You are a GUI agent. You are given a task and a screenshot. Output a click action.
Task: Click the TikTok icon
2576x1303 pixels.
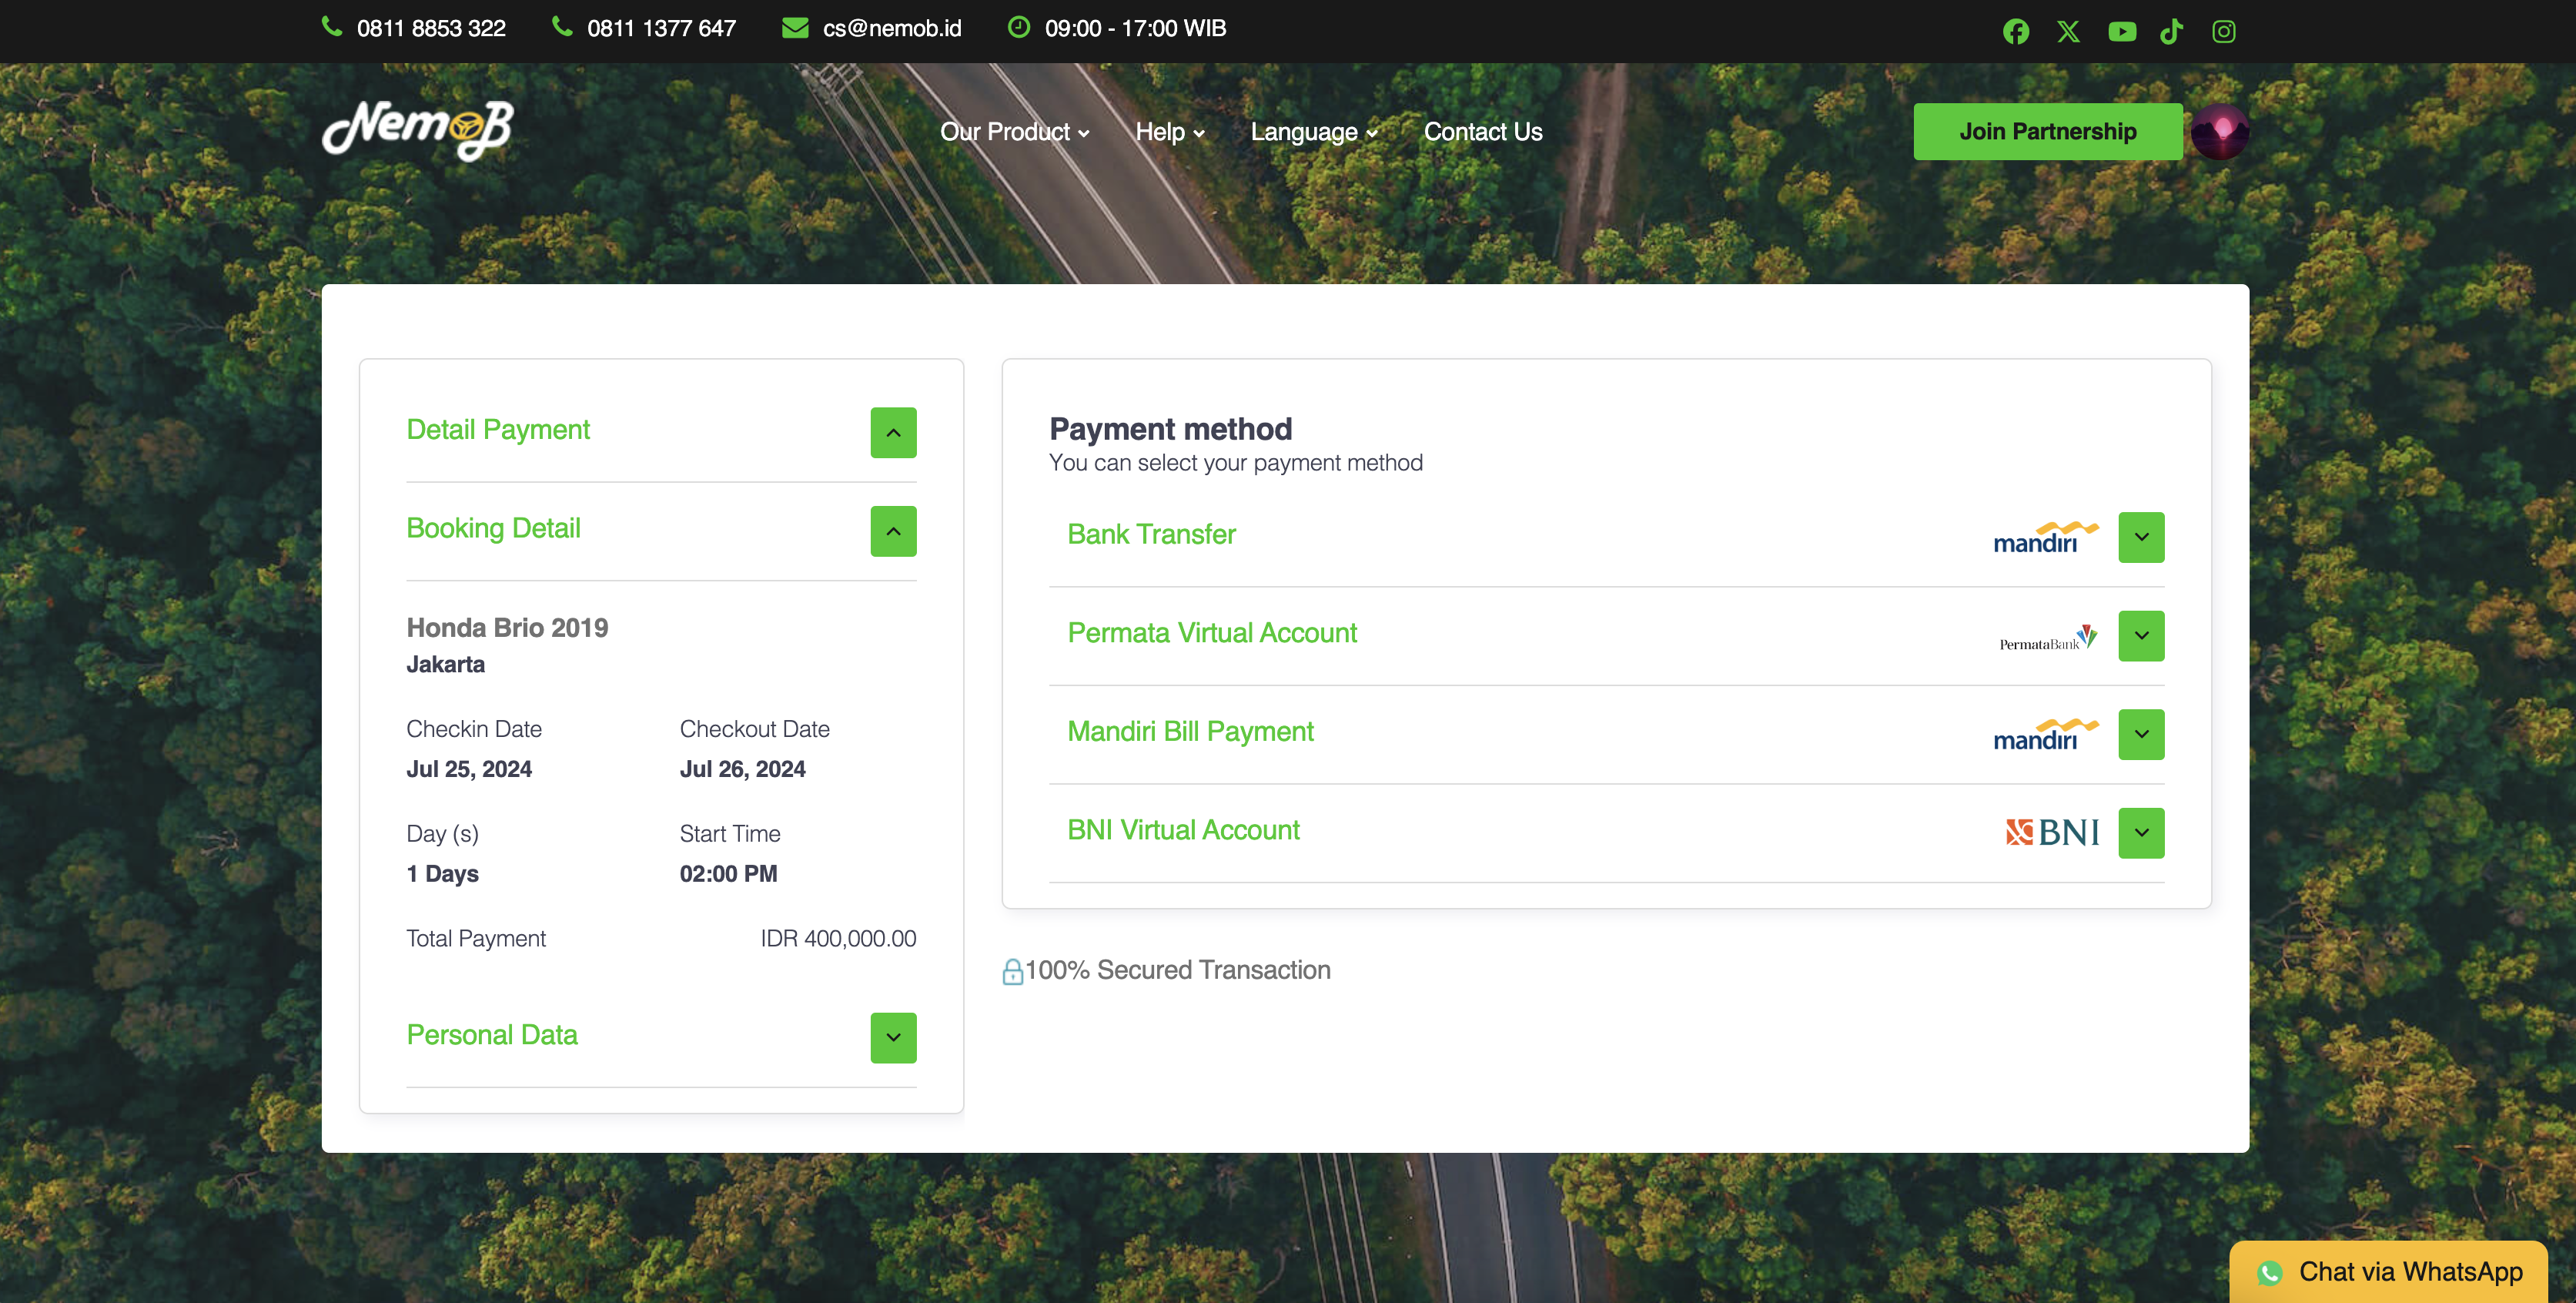(2171, 31)
